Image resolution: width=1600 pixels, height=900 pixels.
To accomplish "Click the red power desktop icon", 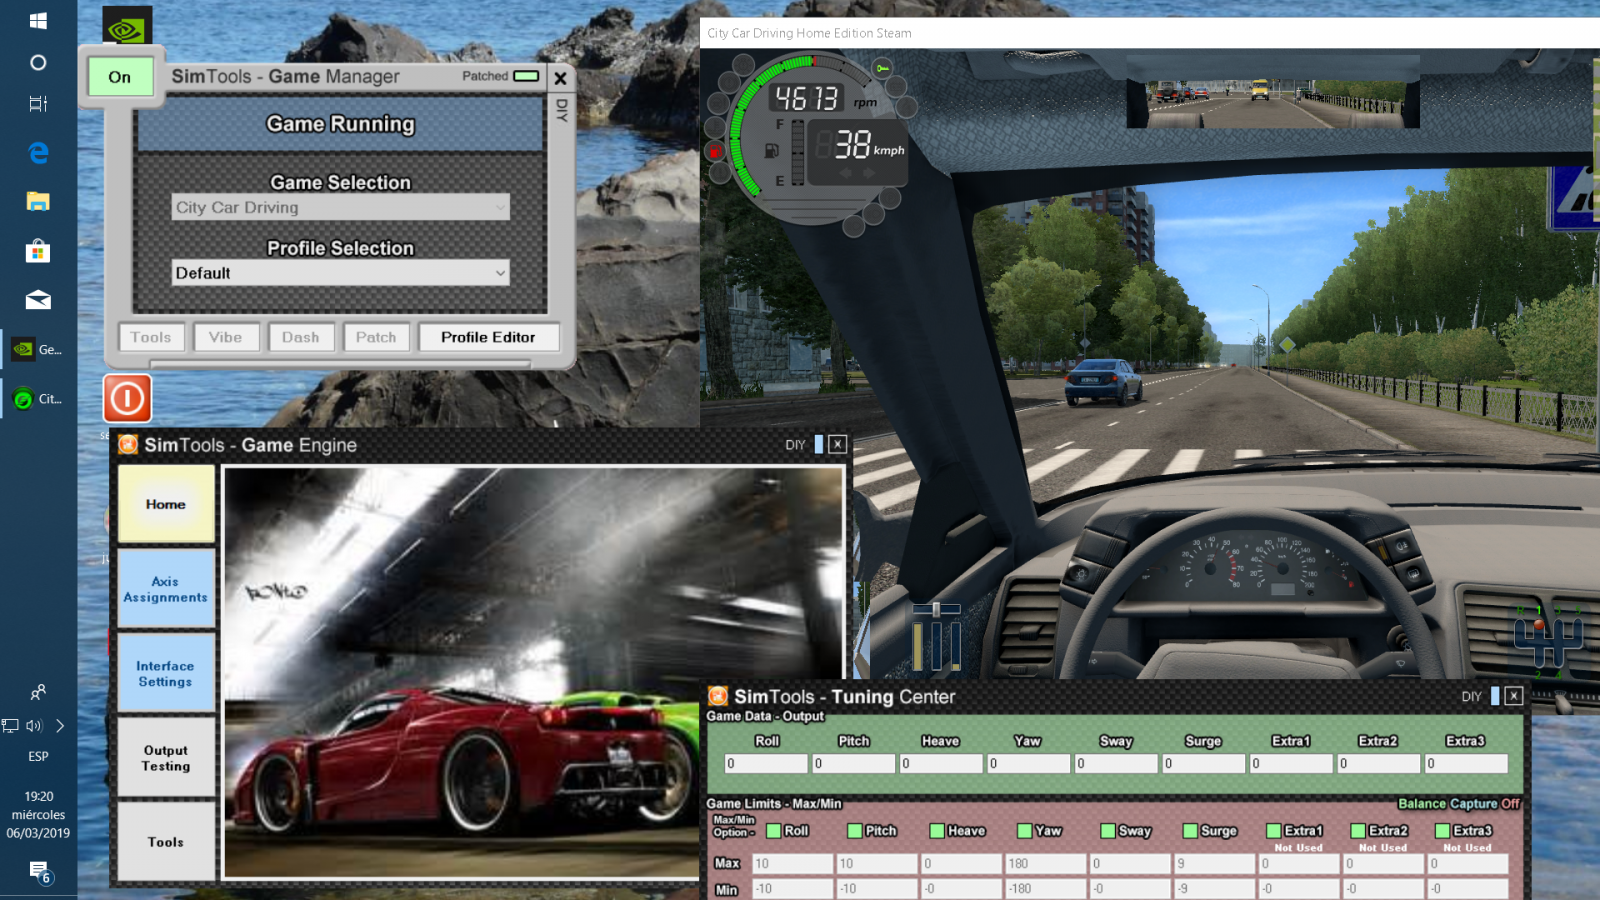I will click(x=127, y=398).
